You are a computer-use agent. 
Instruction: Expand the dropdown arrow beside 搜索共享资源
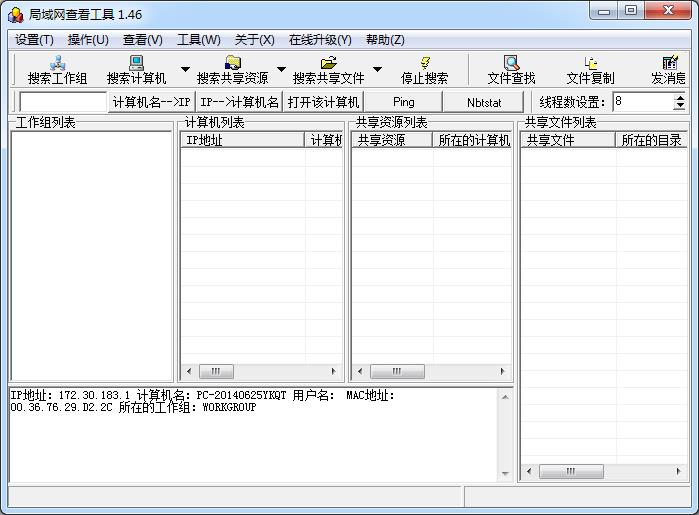click(x=281, y=69)
